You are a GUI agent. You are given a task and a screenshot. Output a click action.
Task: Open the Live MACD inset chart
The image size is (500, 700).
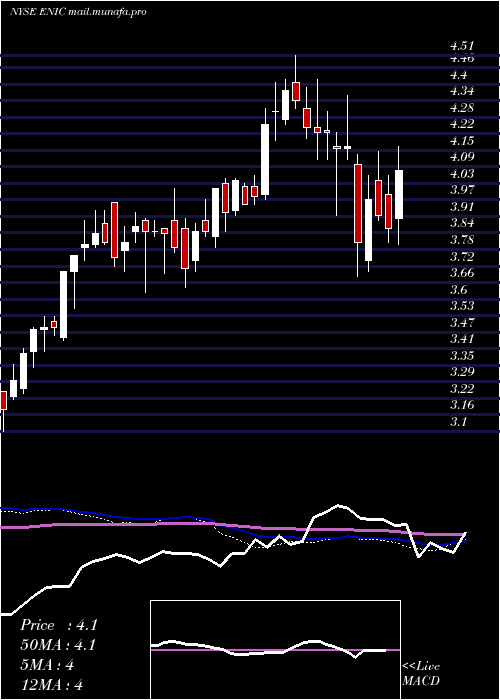275,650
